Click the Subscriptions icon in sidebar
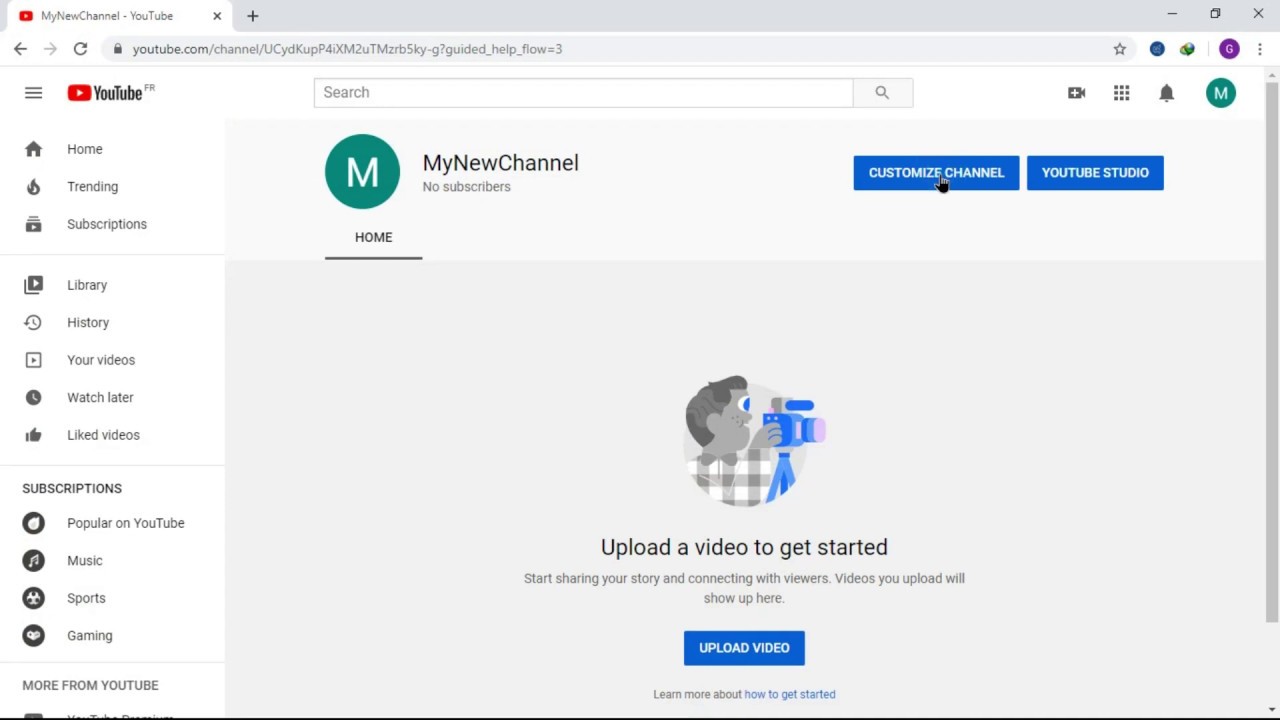The image size is (1280, 720). [33, 224]
